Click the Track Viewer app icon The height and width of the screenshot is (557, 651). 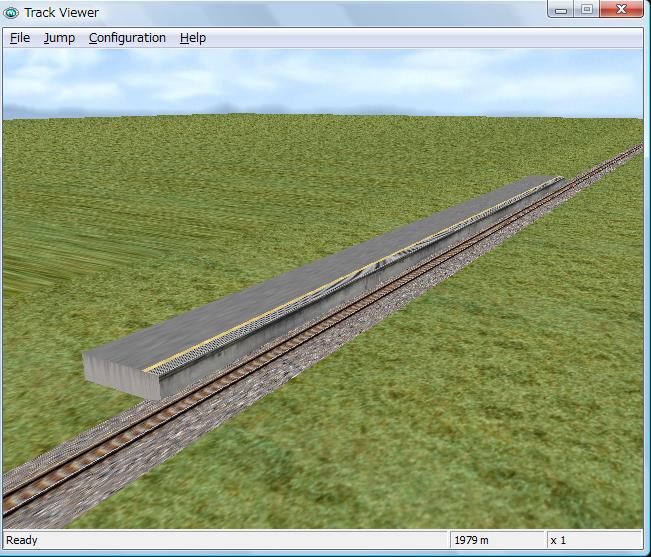pos(13,12)
